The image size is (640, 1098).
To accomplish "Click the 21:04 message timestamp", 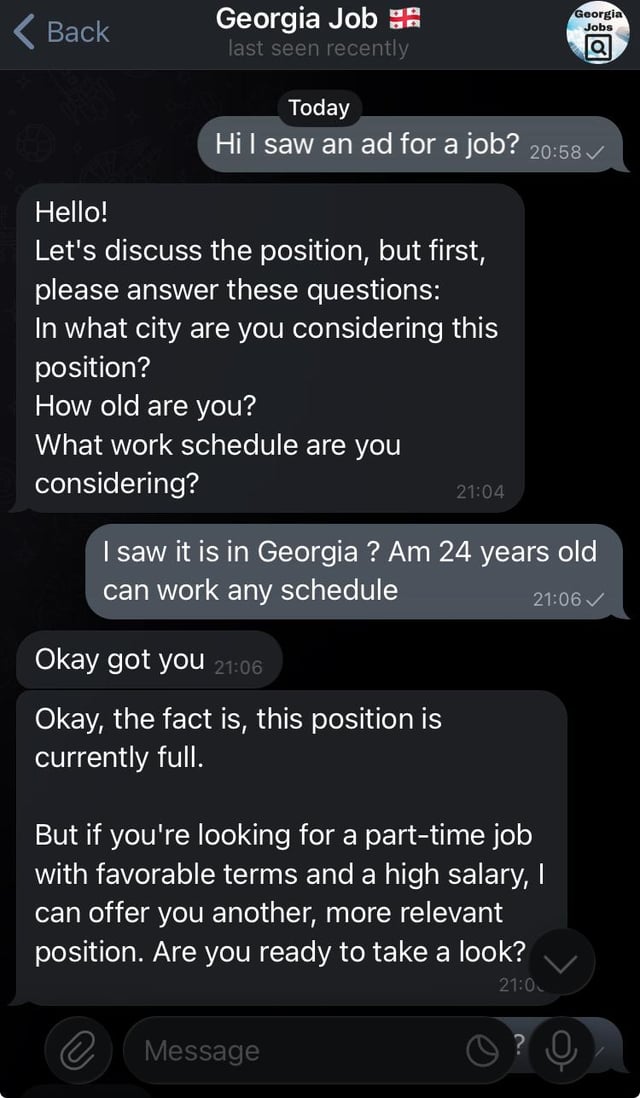I will (x=480, y=491).
